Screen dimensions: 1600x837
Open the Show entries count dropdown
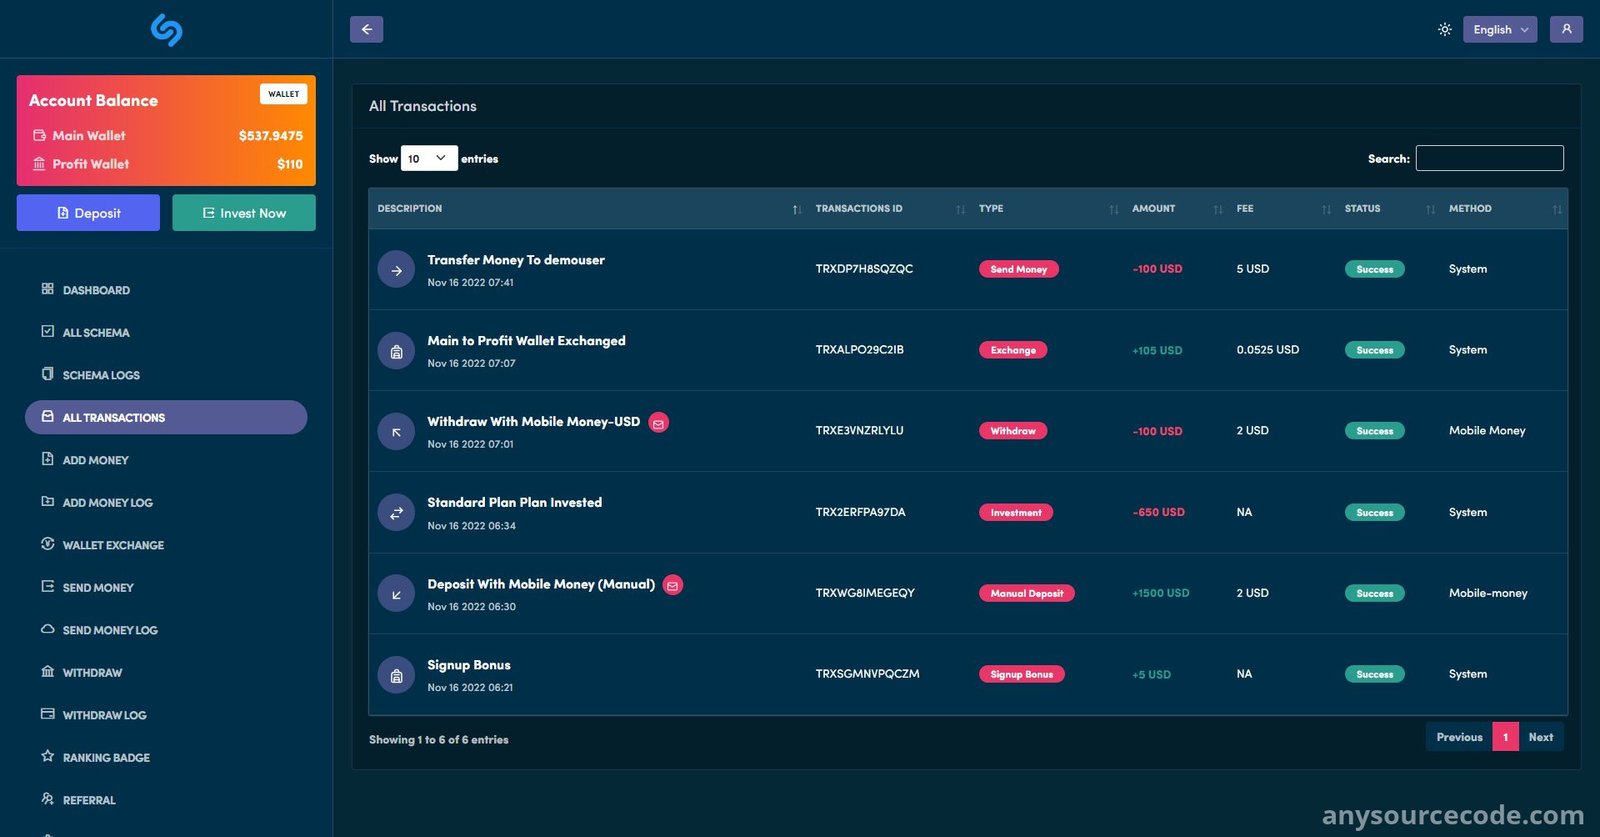click(429, 158)
